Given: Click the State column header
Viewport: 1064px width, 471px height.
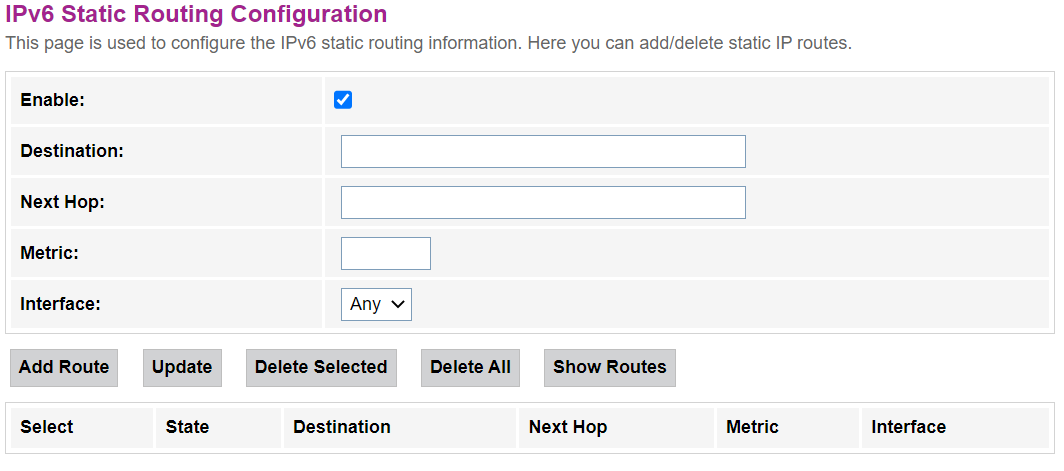Looking at the screenshot, I should tap(187, 427).
